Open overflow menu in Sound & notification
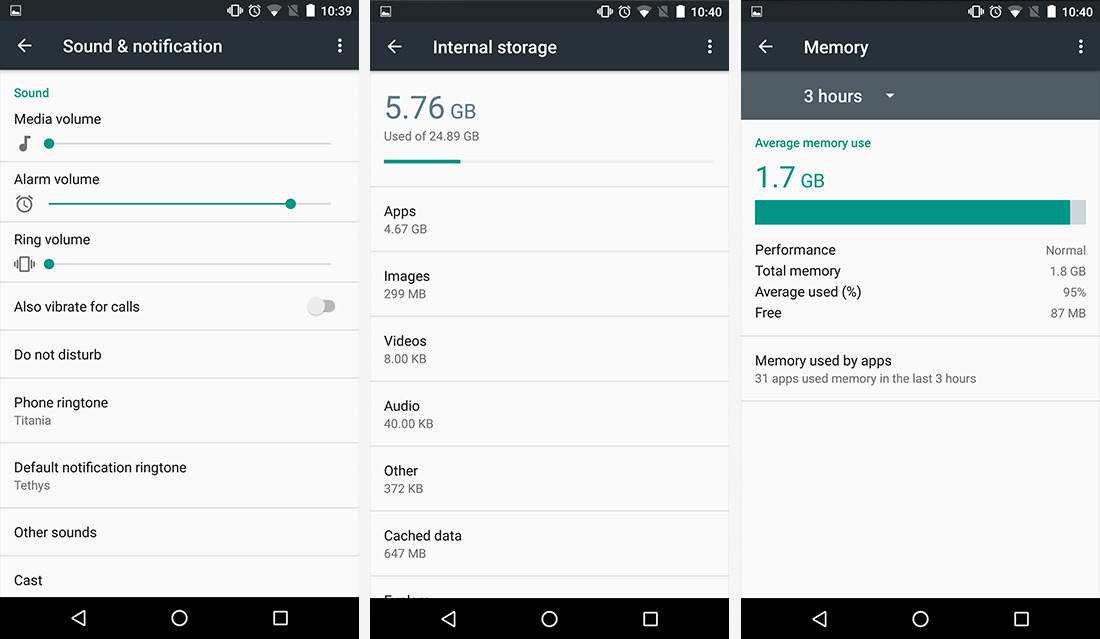 [340, 46]
